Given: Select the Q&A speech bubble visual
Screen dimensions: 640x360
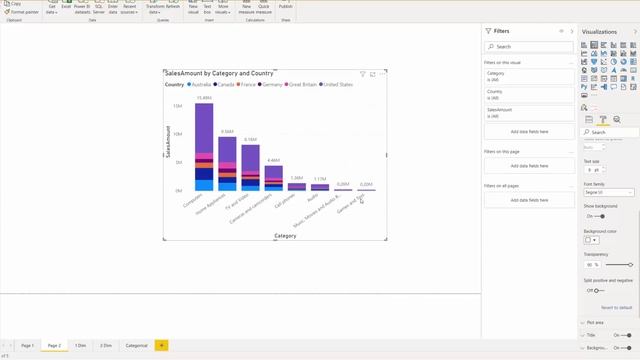Looking at the screenshot, I should coord(613,87).
